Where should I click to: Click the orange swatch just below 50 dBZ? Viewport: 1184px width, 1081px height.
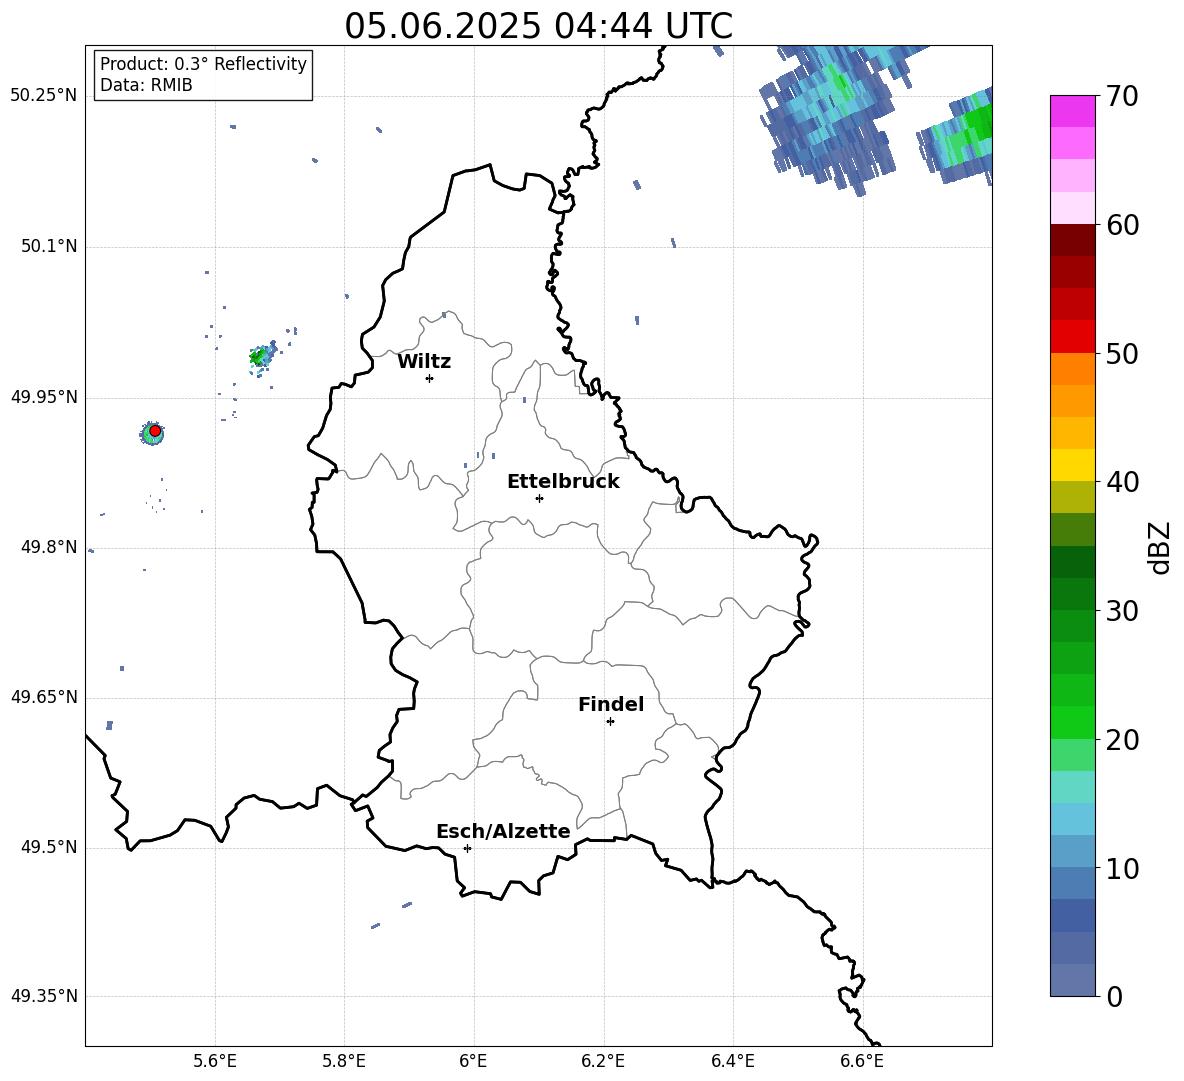(1072, 369)
